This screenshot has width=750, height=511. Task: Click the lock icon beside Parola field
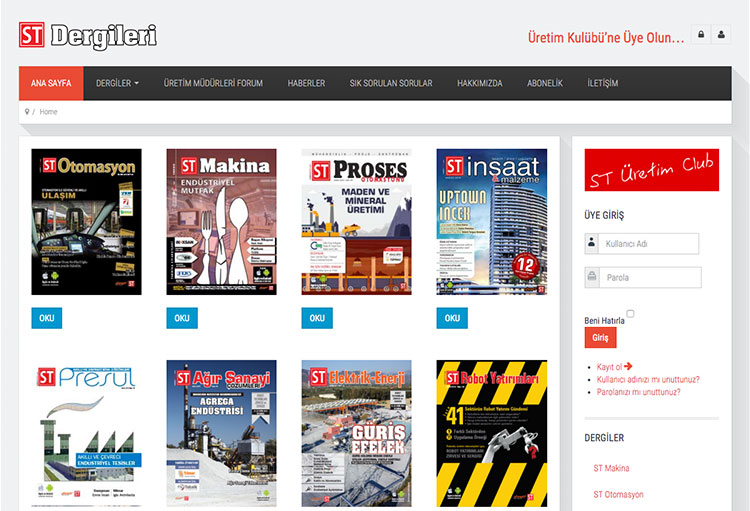tap(592, 278)
